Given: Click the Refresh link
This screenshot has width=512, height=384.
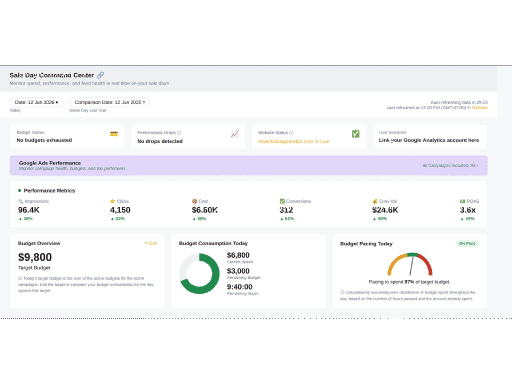Looking at the screenshot, I should (480, 108).
